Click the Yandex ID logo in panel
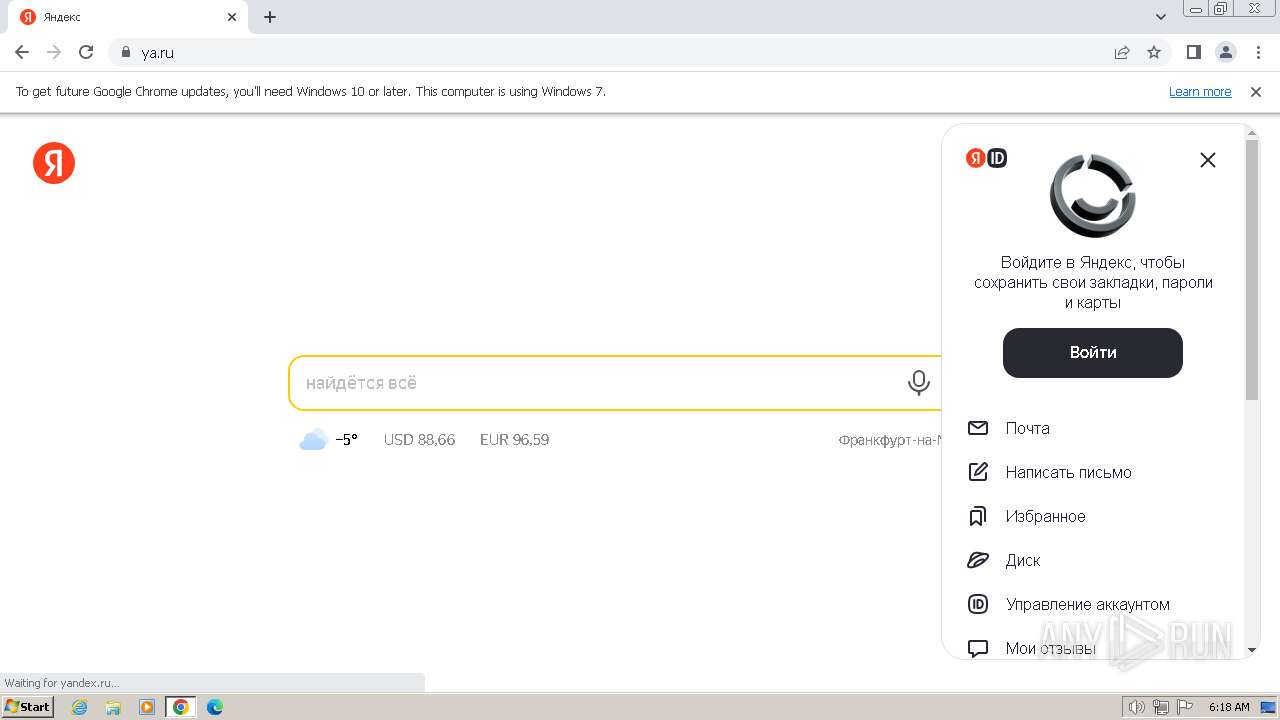The image size is (1280, 720). pos(986,158)
